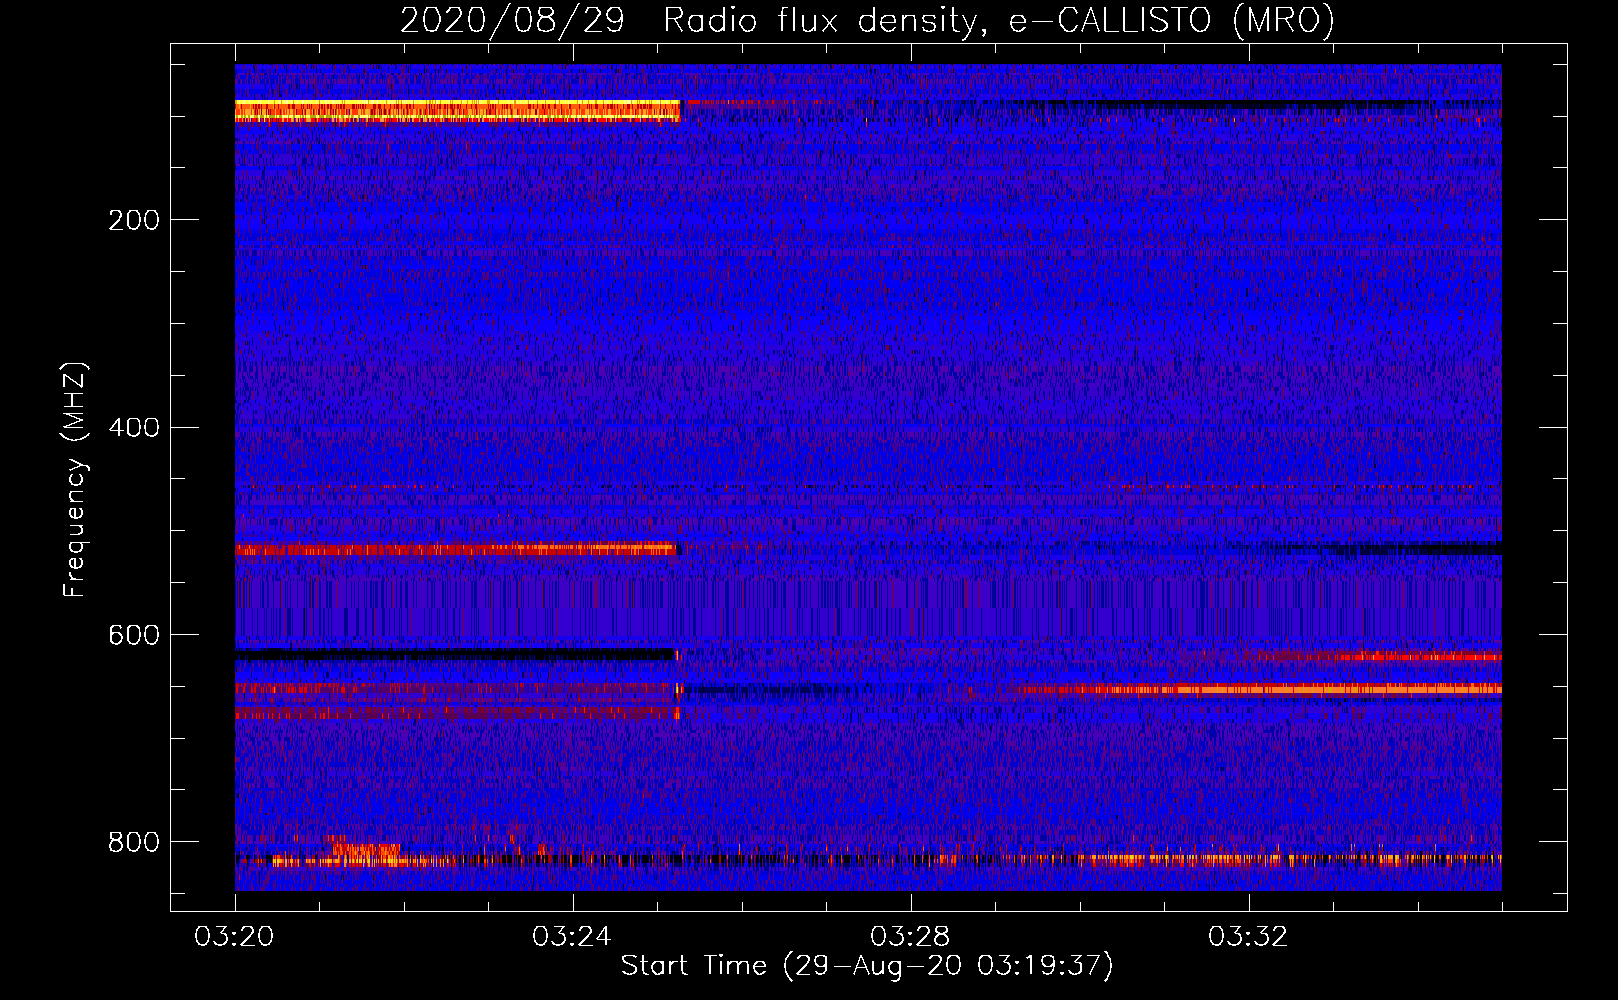Click the 200 frequency tick label
This screenshot has width=1618, height=1000.
tap(134, 220)
